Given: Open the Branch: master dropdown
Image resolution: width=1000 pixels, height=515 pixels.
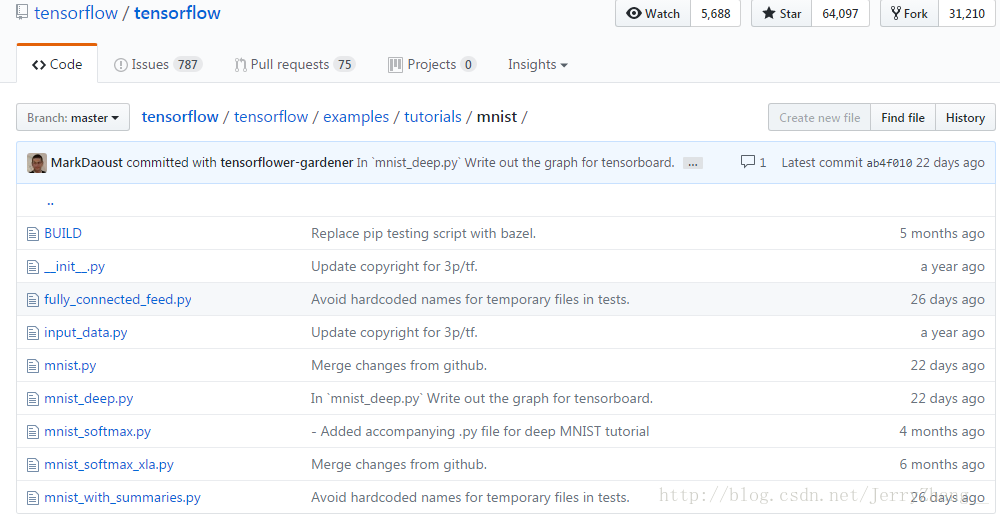Looking at the screenshot, I should coord(73,117).
